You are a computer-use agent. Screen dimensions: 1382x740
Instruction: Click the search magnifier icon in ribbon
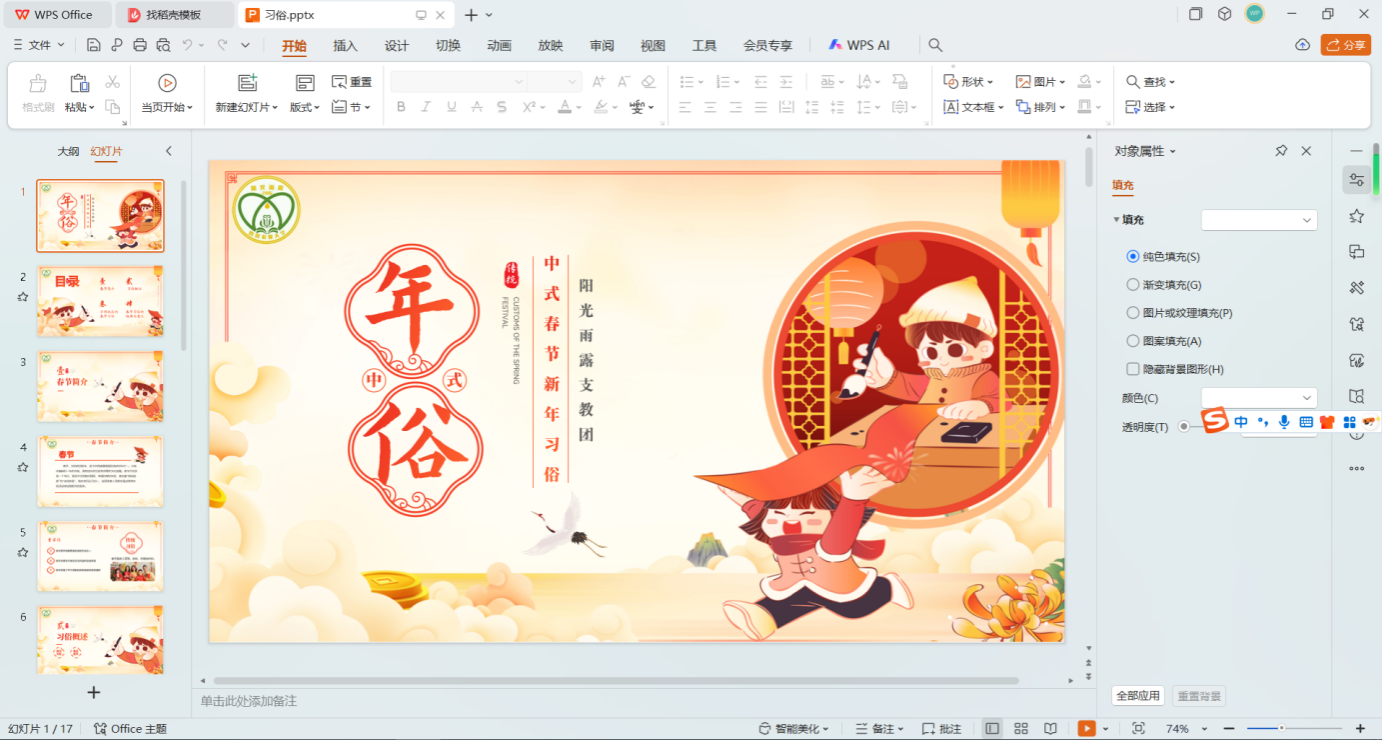[935, 45]
